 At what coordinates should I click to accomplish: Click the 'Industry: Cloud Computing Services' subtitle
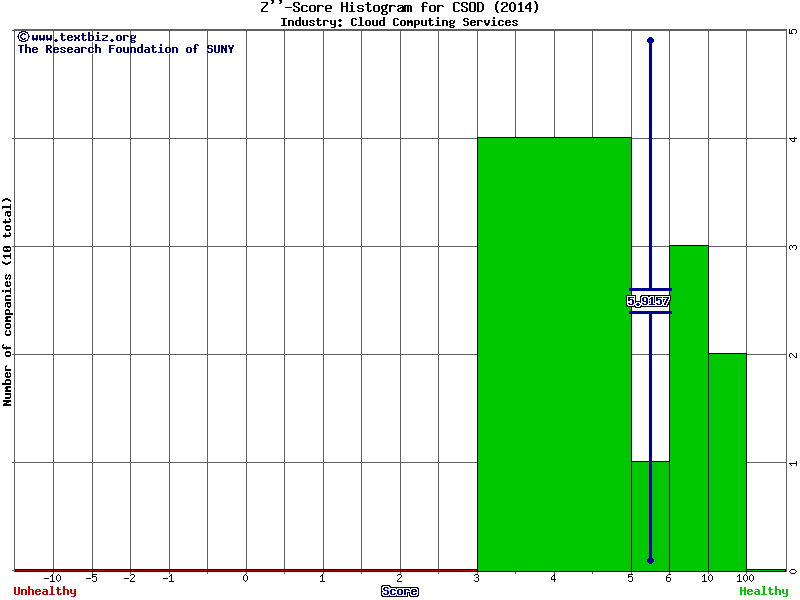point(399,22)
